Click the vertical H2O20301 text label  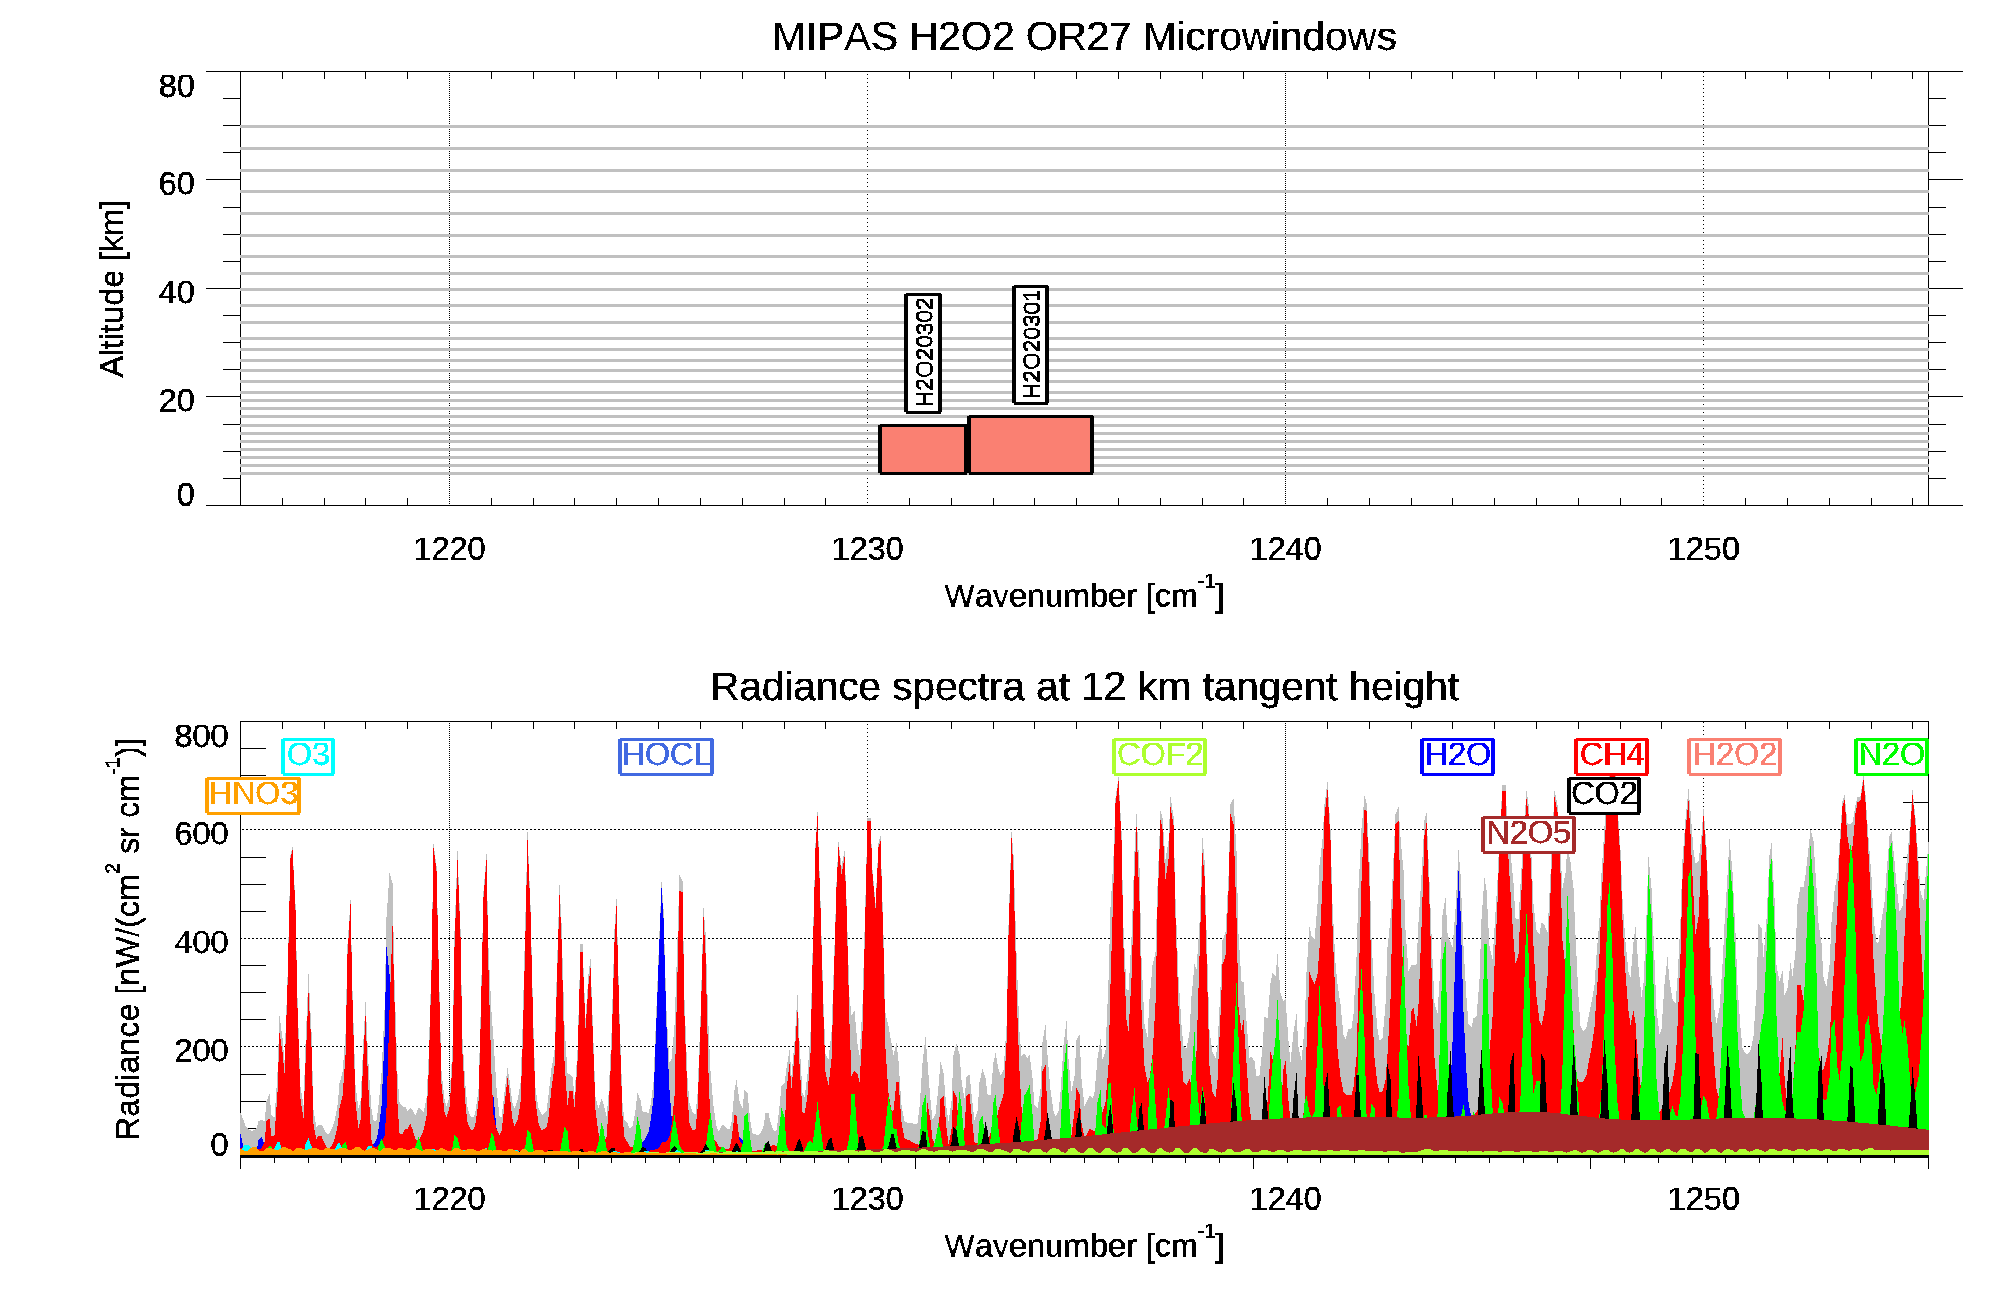click(x=1030, y=345)
